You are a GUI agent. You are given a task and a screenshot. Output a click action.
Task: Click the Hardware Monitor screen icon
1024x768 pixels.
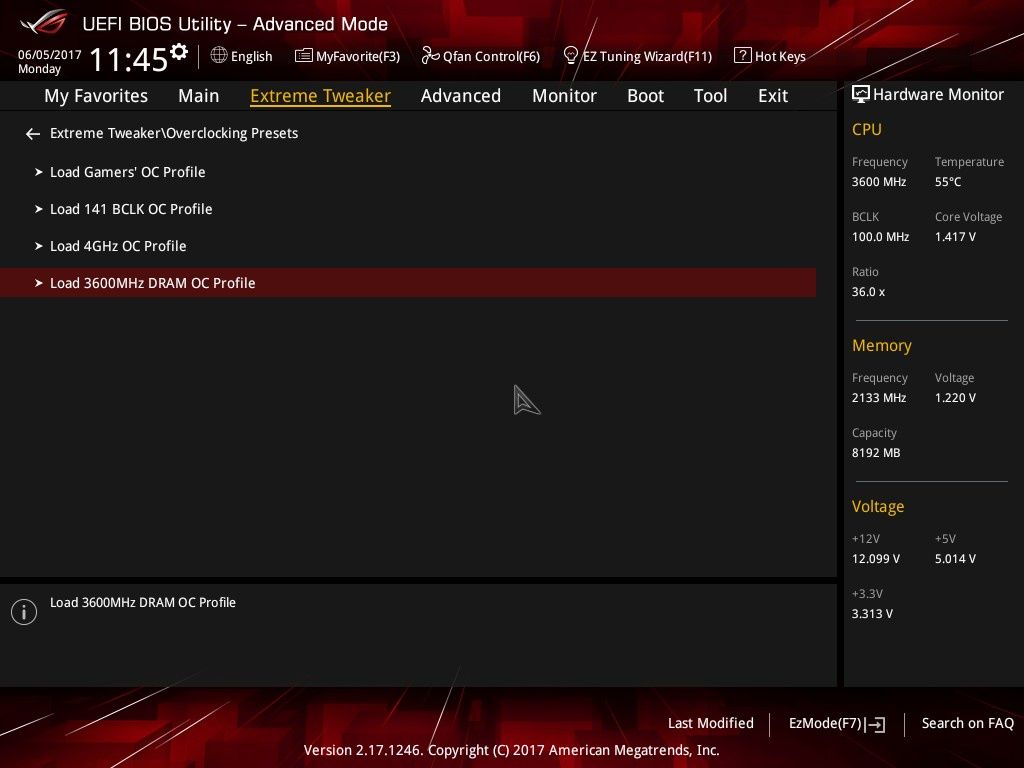tap(861, 95)
